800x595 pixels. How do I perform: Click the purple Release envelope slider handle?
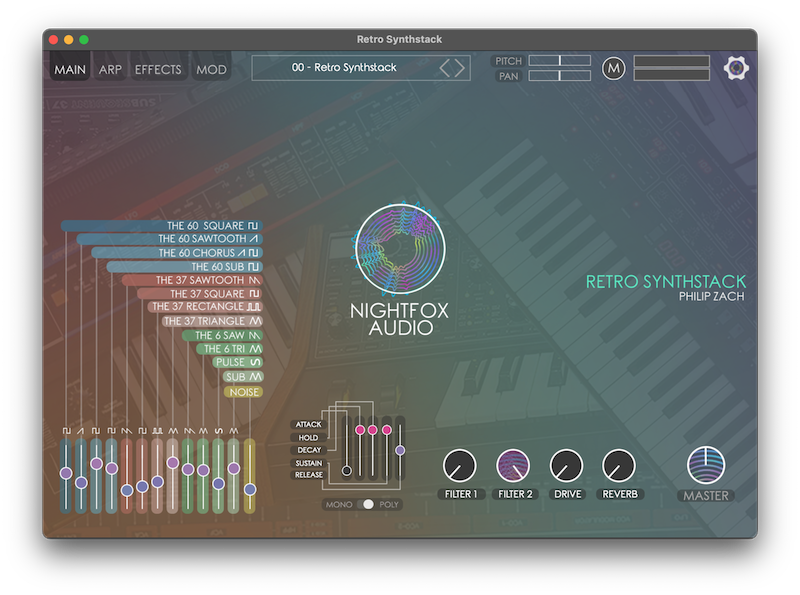(x=400, y=450)
